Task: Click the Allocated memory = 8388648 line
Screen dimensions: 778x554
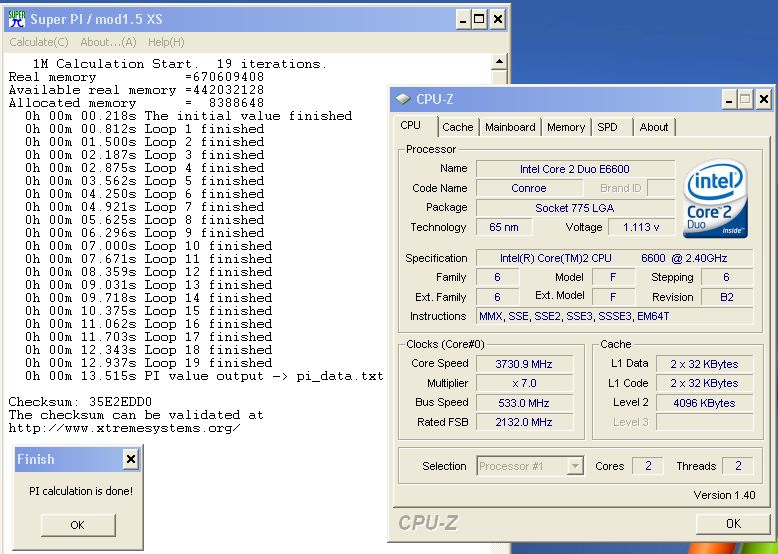Action: [x=136, y=103]
